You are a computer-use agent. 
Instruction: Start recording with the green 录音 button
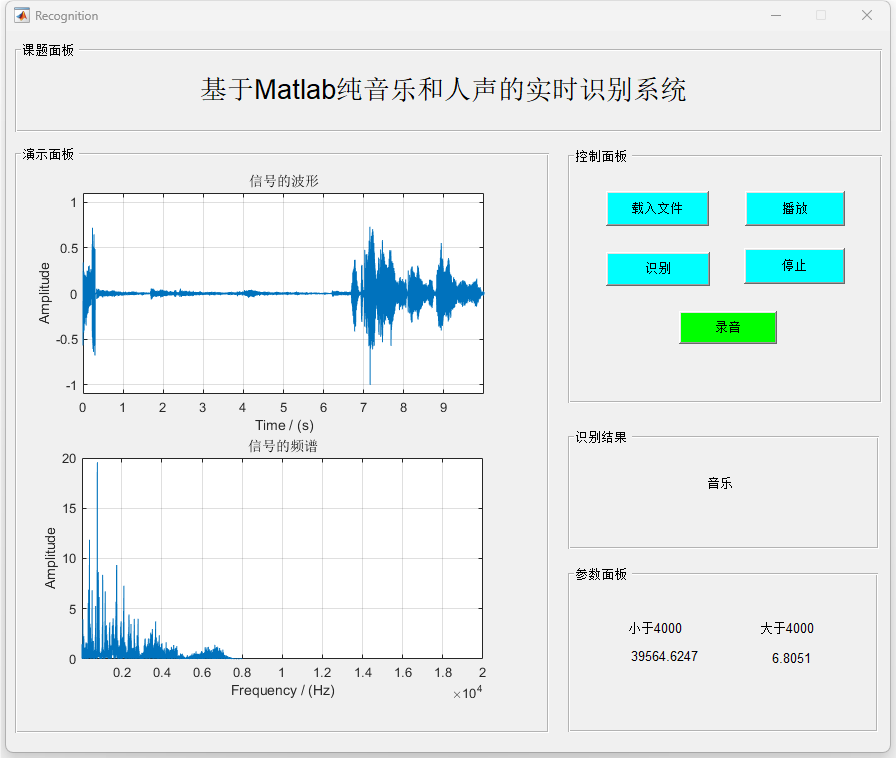pyautogui.click(x=728, y=328)
